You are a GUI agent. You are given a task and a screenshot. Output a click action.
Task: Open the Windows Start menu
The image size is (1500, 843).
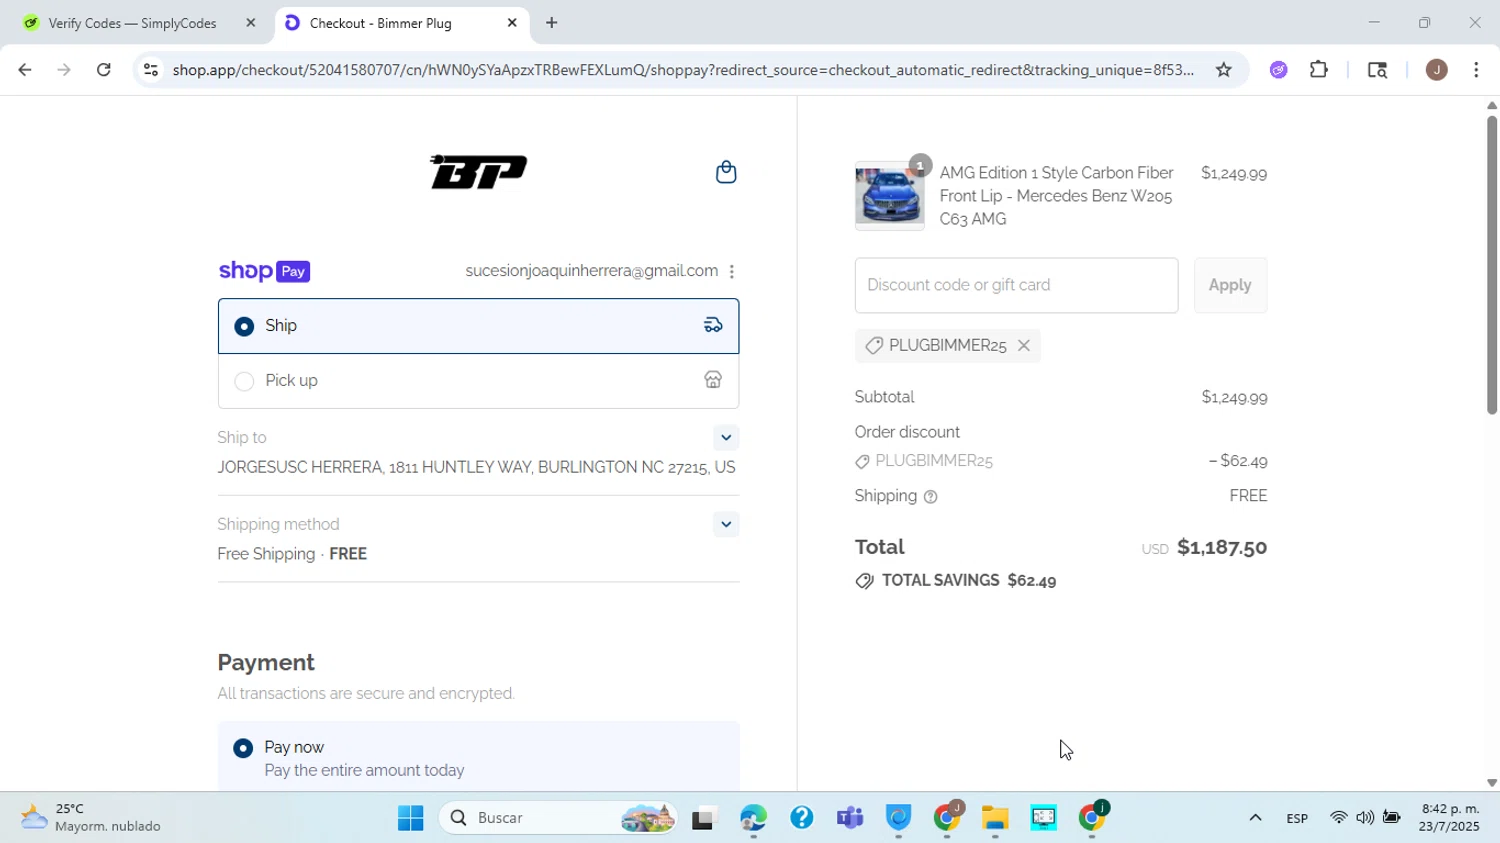pos(410,818)
